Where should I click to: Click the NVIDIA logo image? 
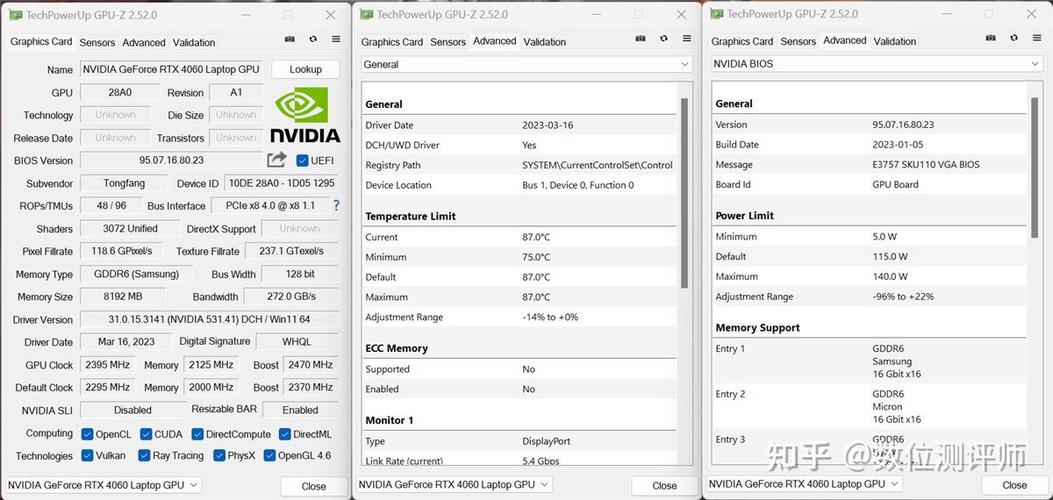304,115
